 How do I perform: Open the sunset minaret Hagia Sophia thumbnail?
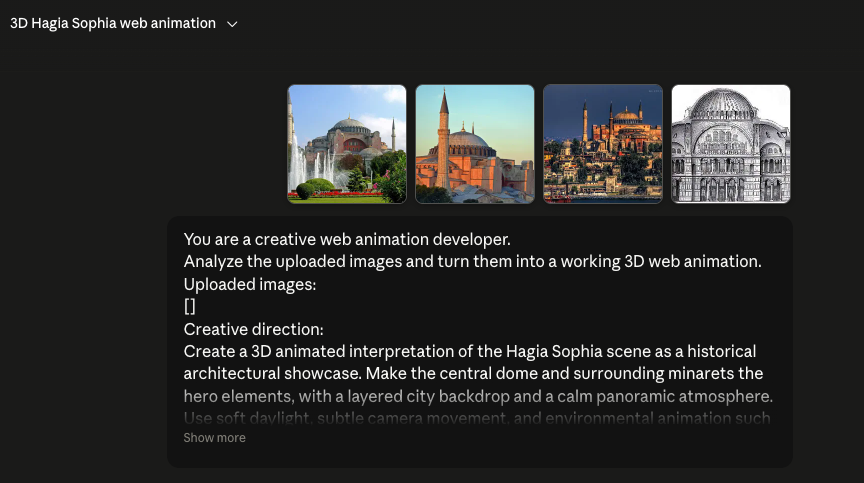pos(475,144)
